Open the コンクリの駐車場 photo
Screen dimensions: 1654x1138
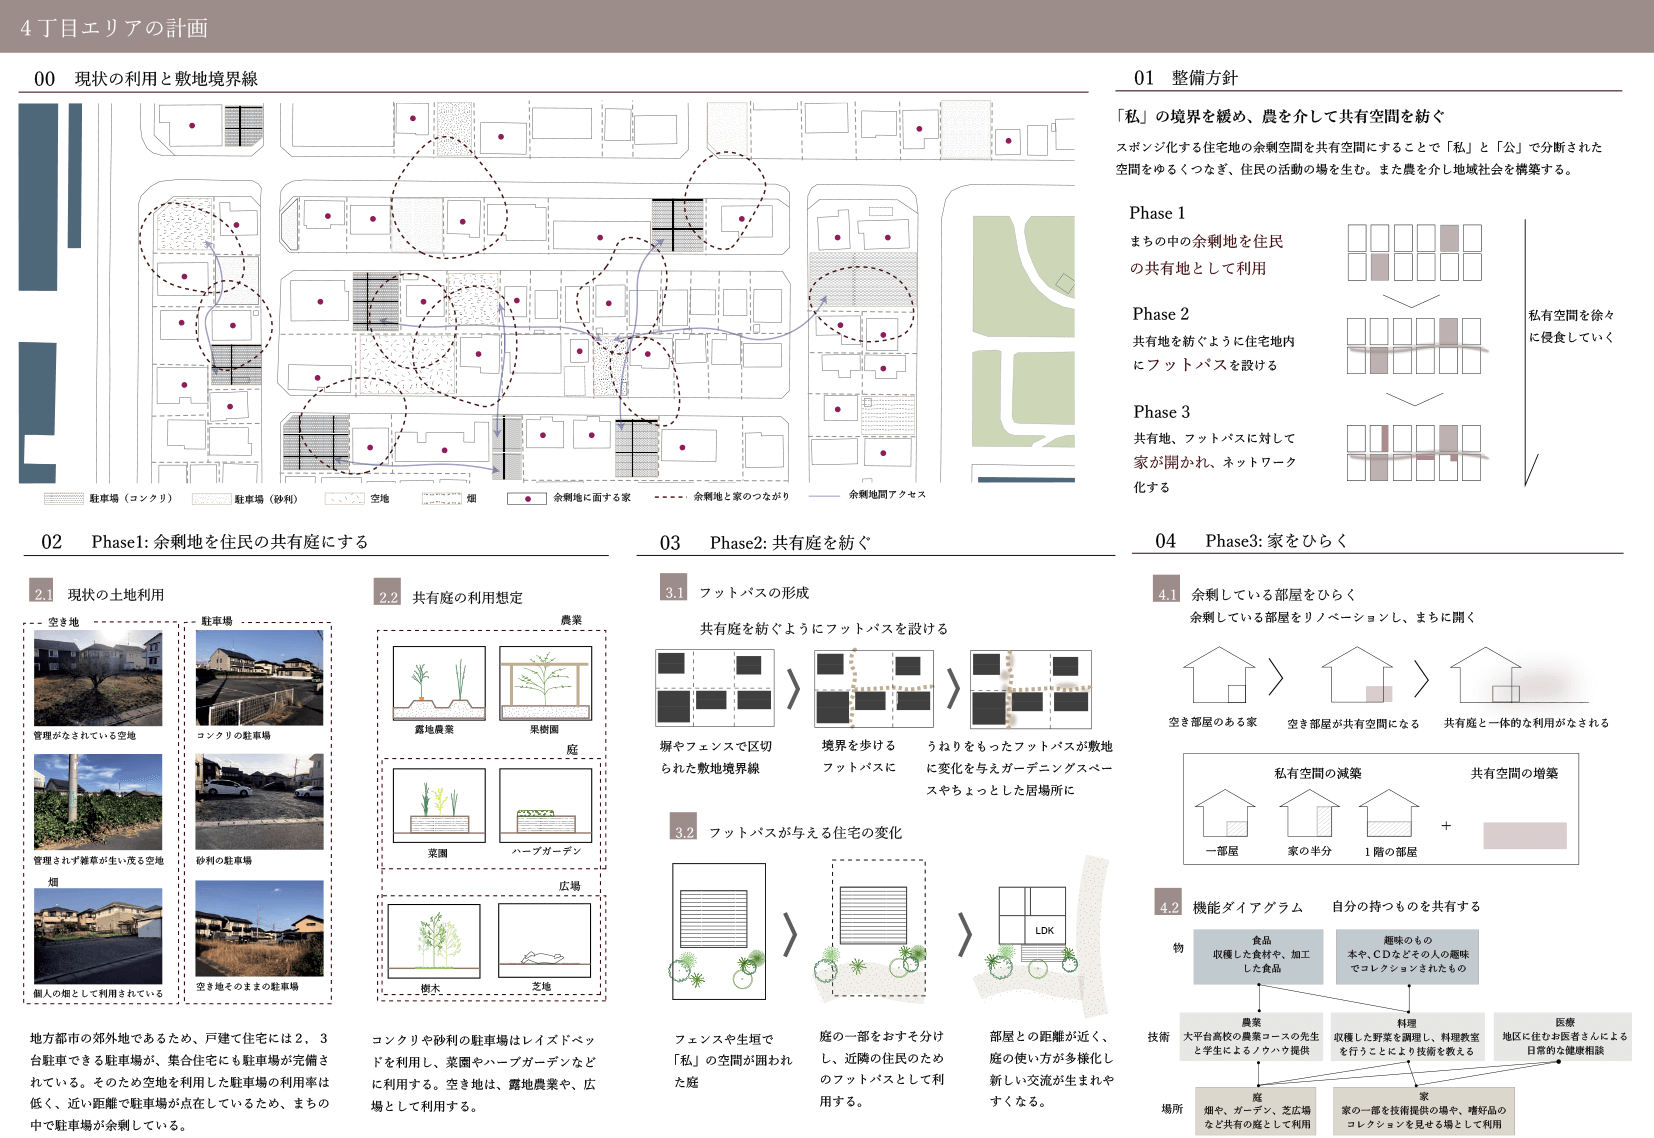(x=260, y=678)
